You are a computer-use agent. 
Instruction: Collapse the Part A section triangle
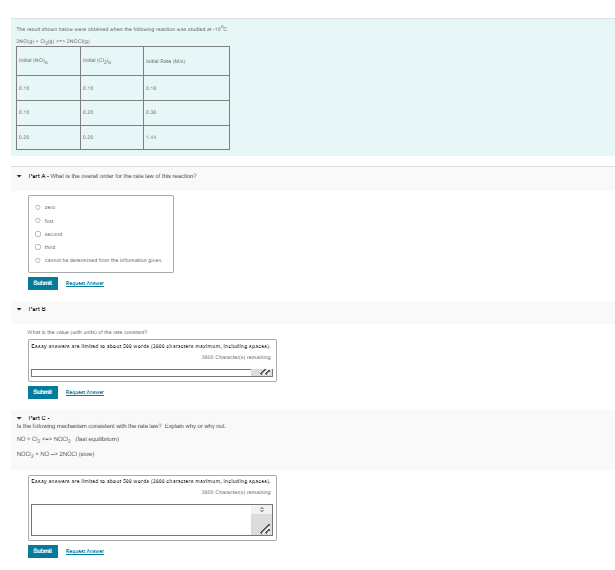click(x=19, y=176)
